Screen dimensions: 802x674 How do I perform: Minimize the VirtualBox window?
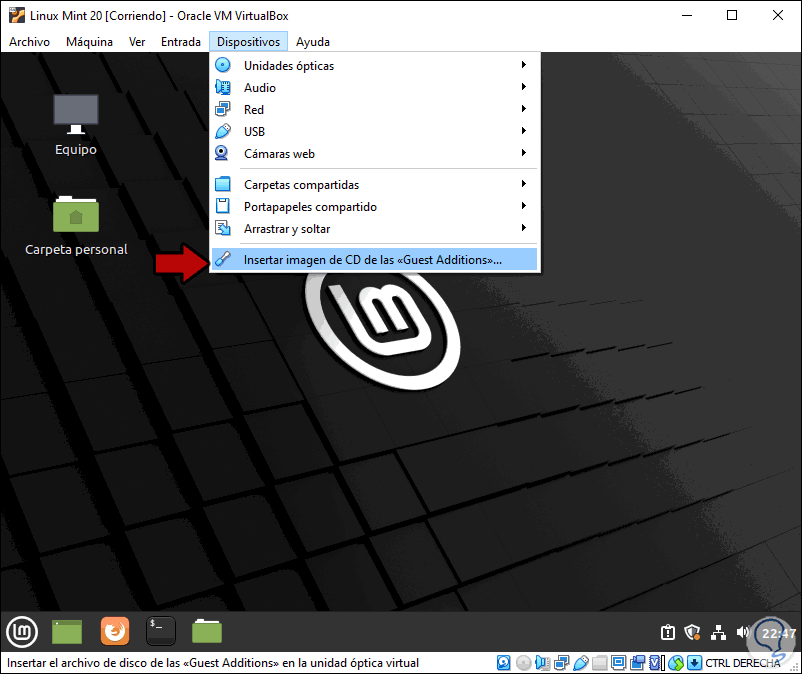coord(687,15)
